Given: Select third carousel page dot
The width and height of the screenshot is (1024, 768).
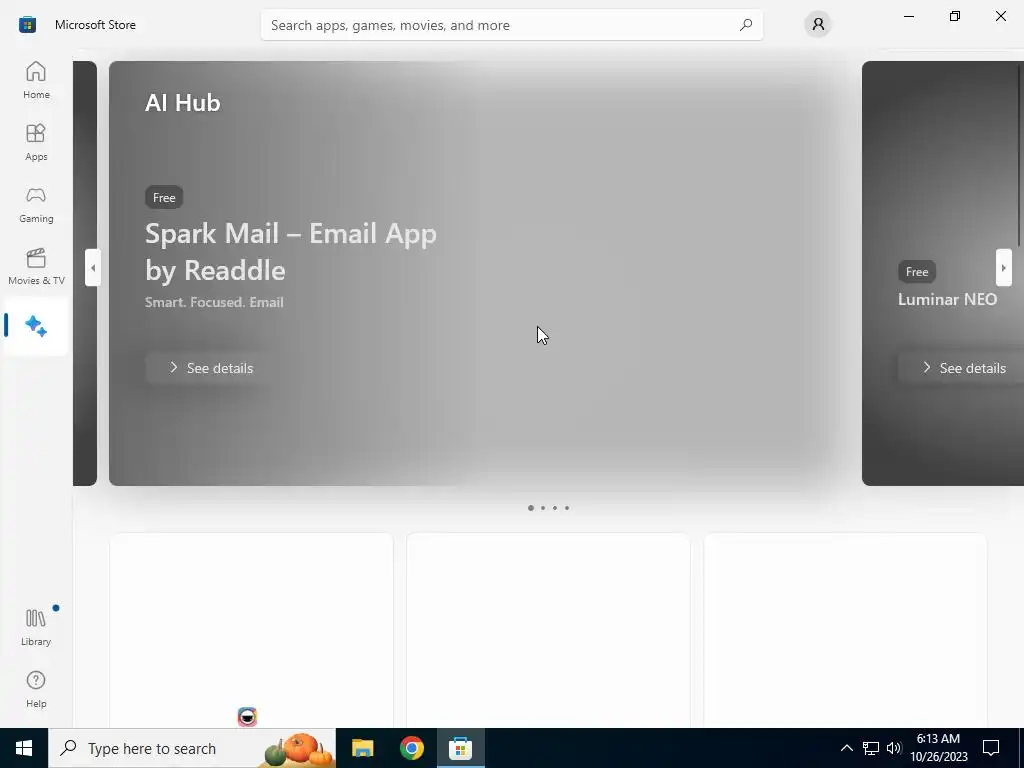Looking at the screenshot, I should coord(555,508).
